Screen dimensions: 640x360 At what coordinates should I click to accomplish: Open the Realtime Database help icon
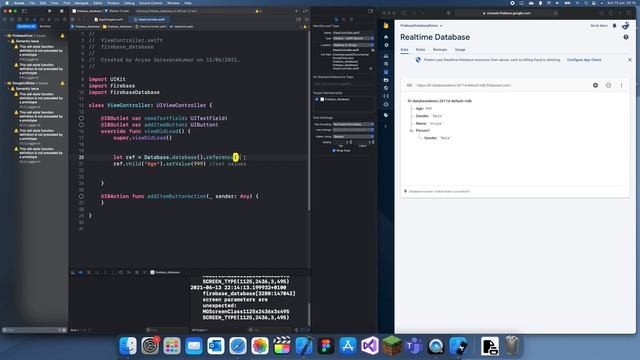pos(626,37)
